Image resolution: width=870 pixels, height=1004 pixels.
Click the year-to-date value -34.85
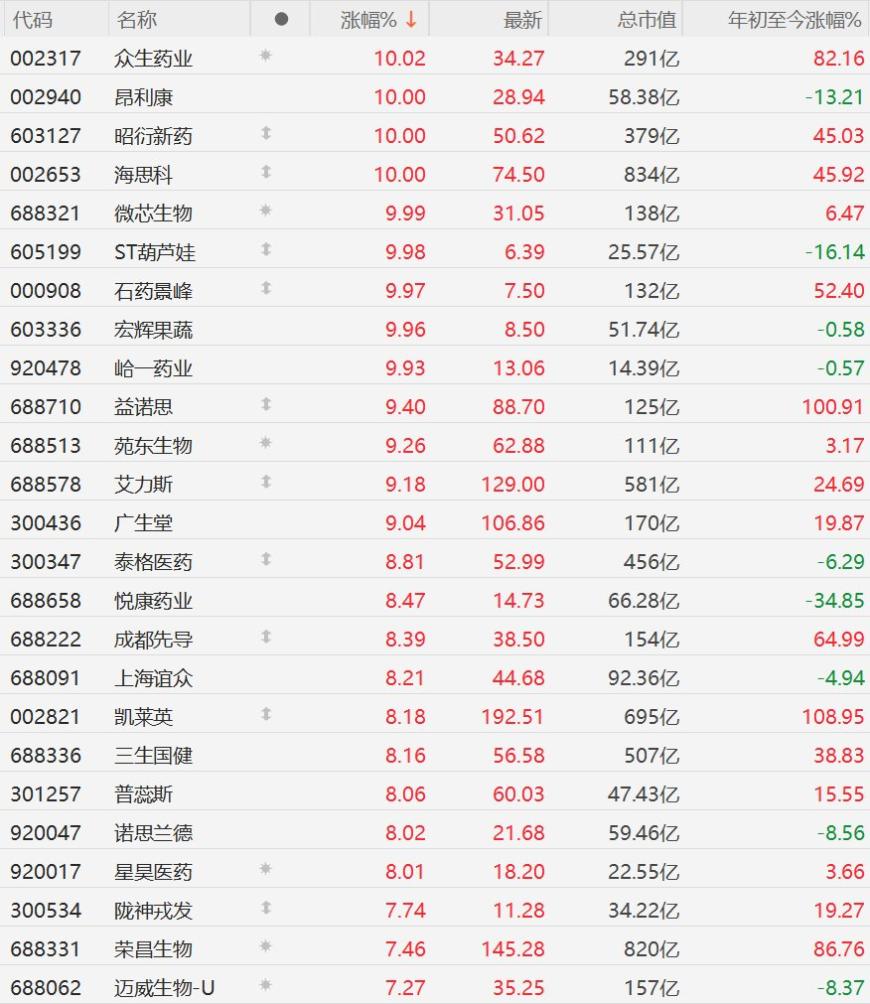click(835, 601)
